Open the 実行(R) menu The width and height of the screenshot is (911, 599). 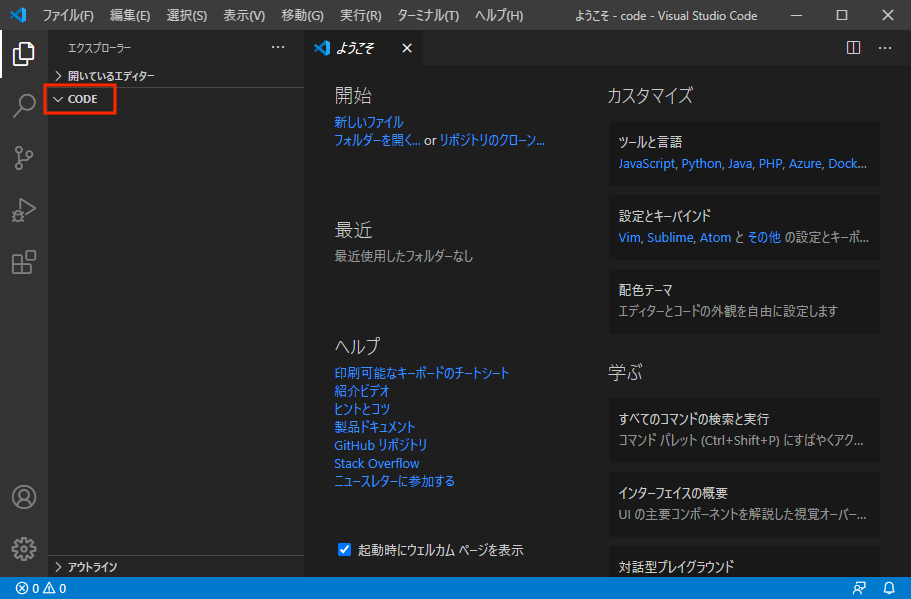point(360,15)
